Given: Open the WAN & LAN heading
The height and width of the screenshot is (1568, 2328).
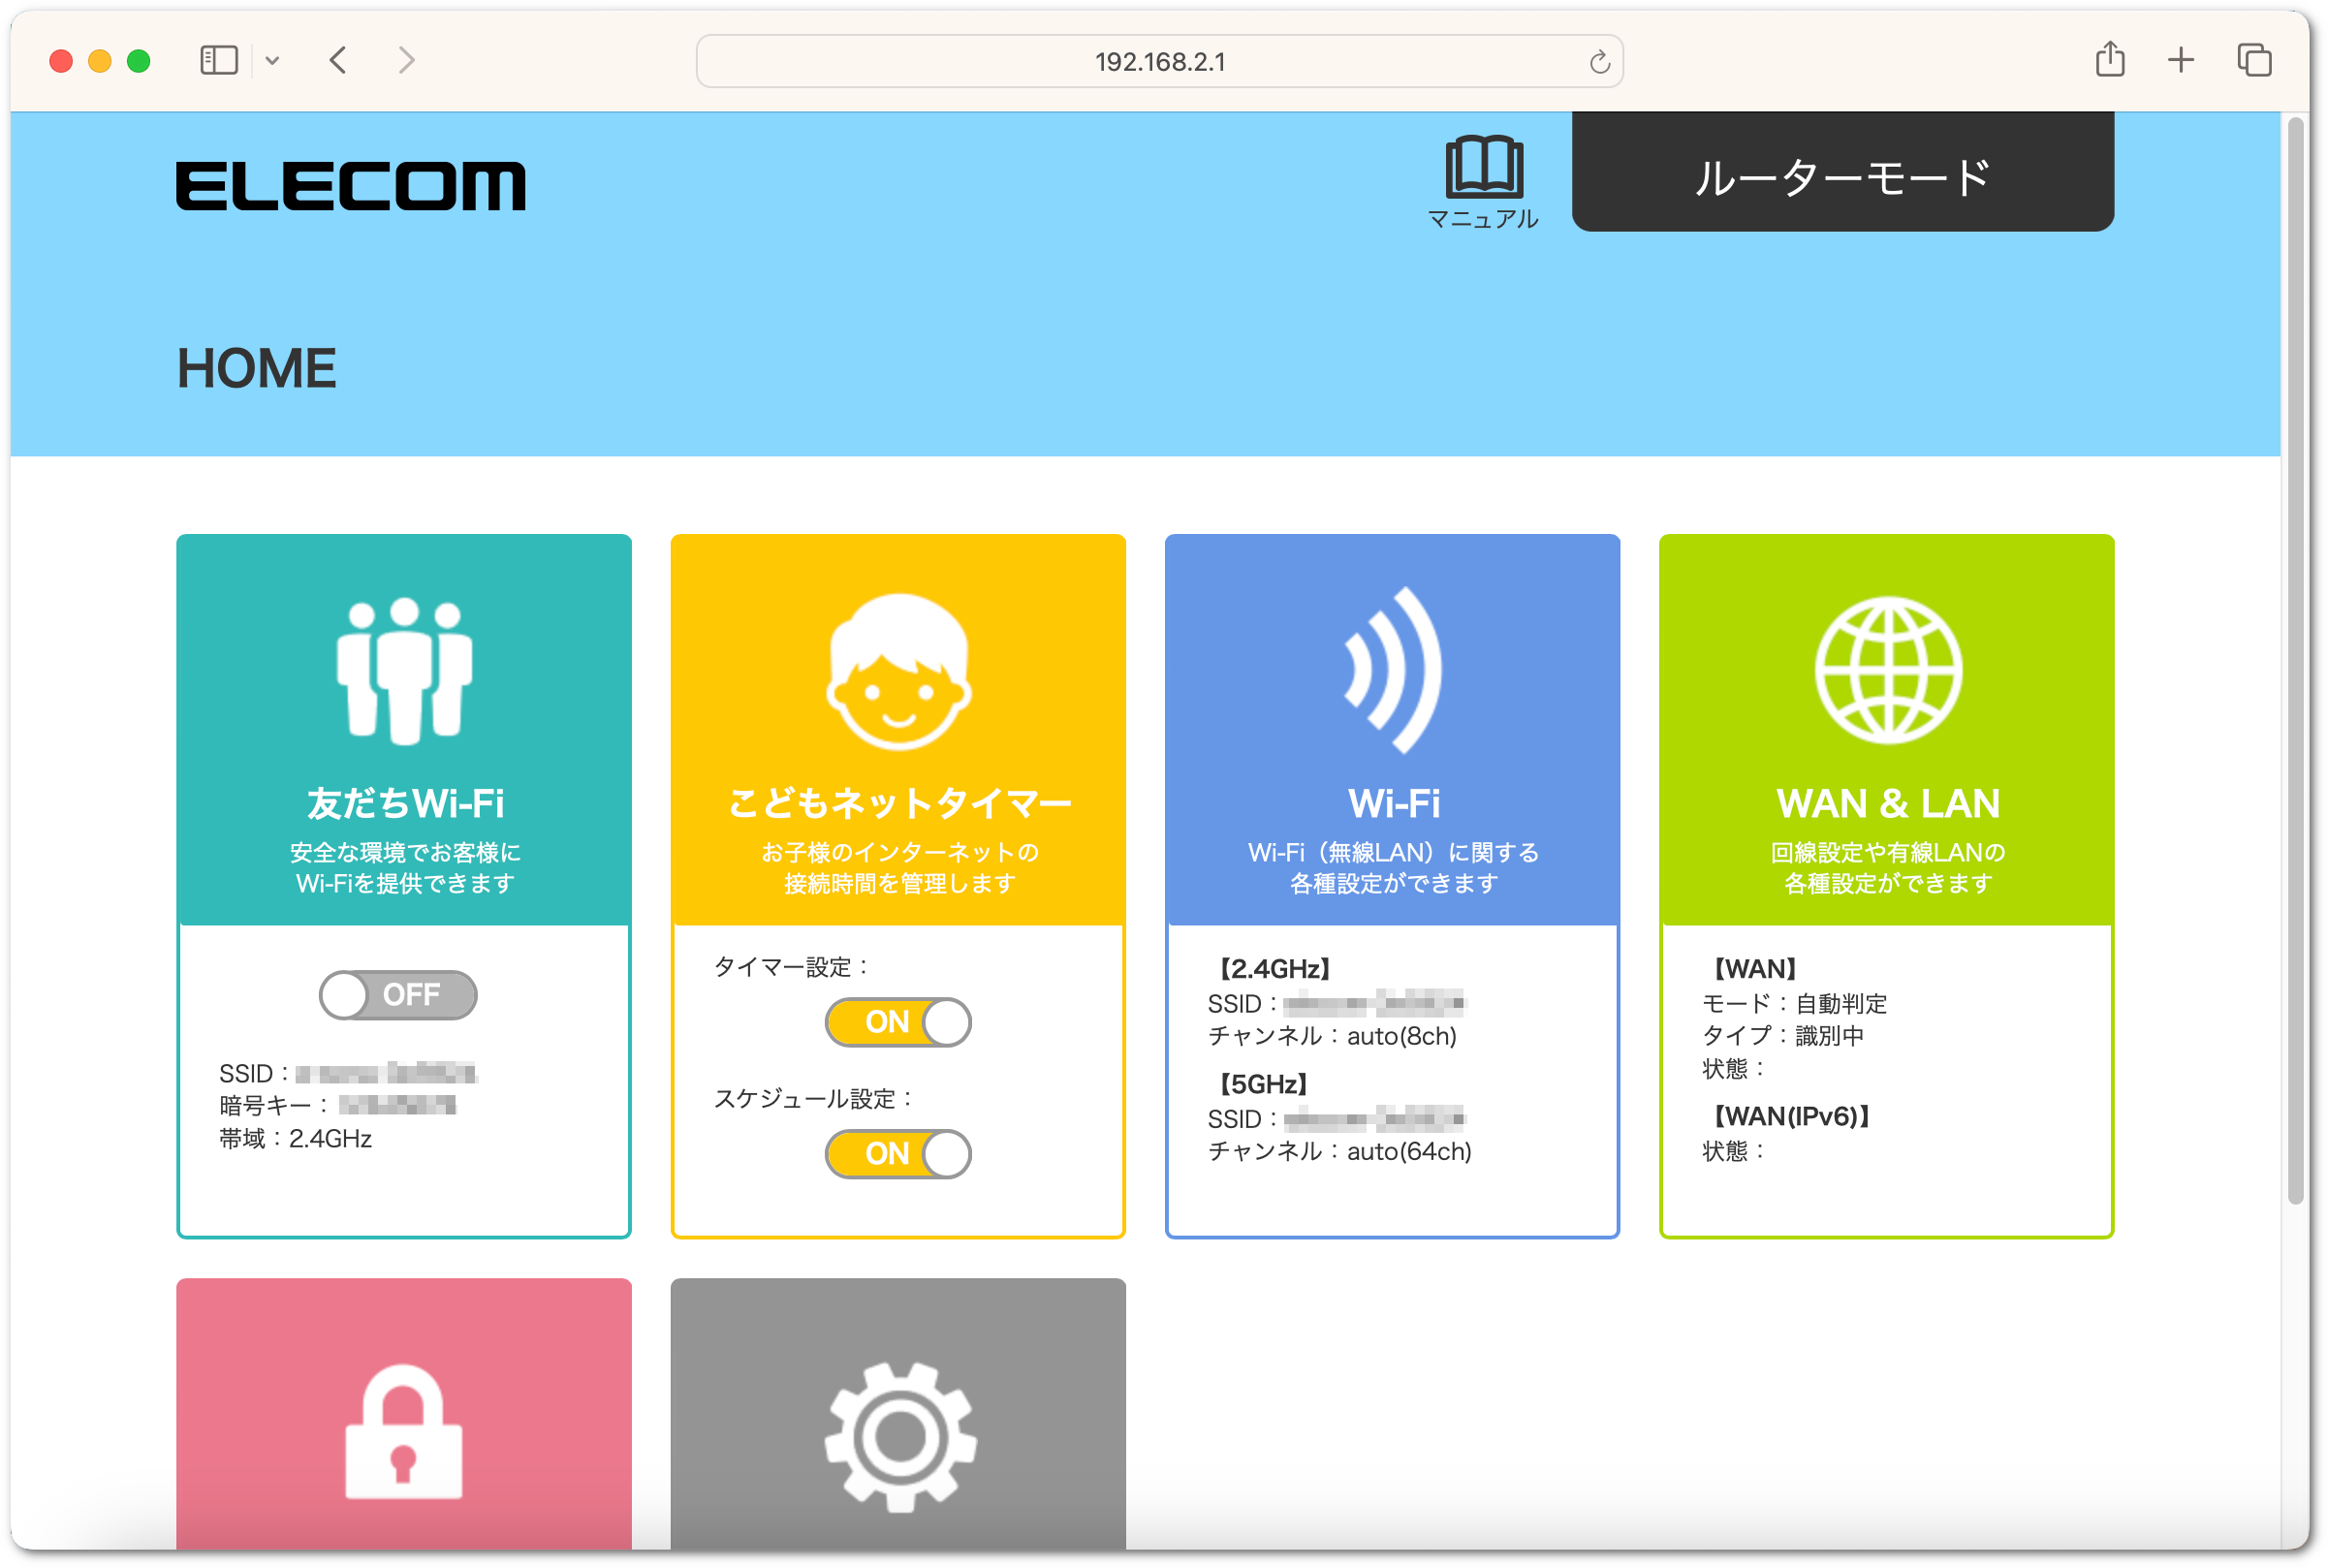Looking at the screenshot, I should click(x=1888, y=804).
